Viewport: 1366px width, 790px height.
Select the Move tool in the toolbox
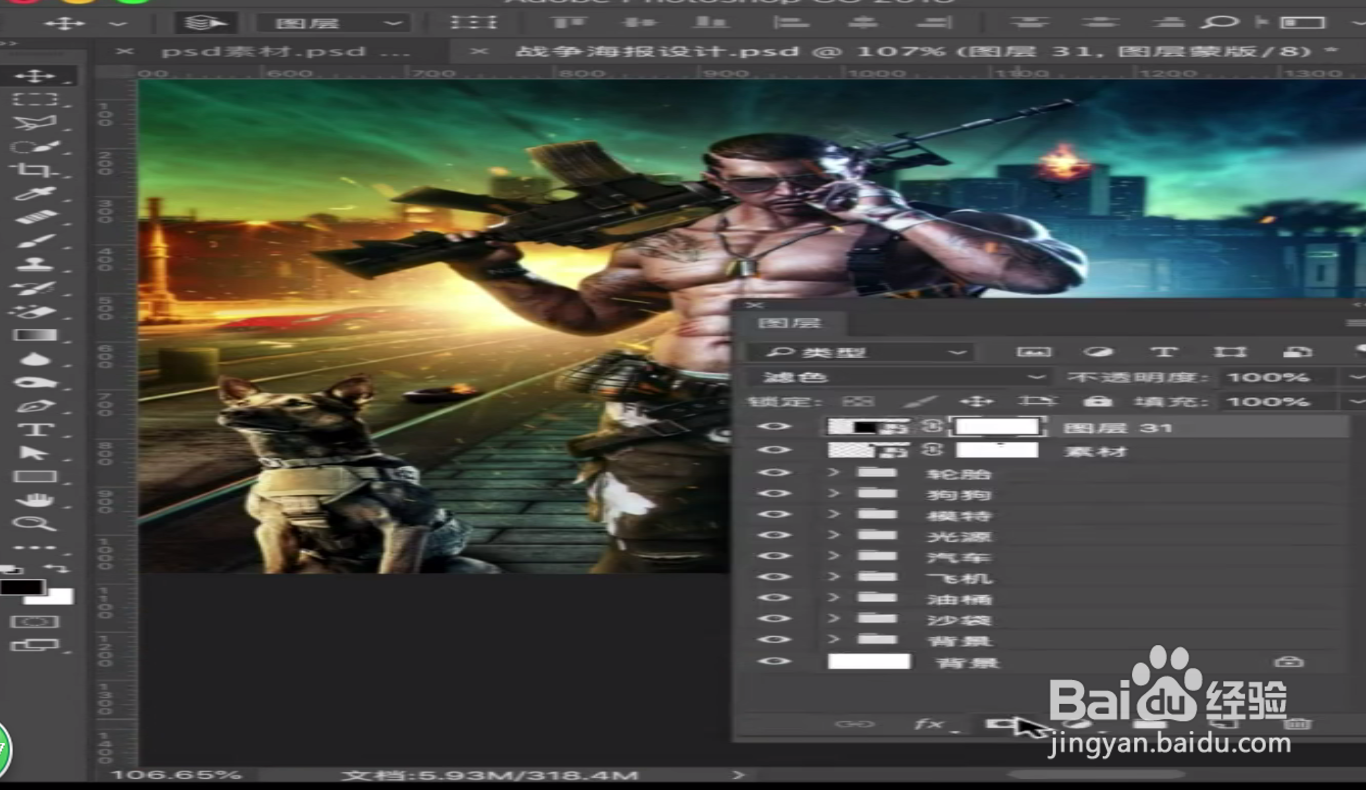tap(35, 76)
